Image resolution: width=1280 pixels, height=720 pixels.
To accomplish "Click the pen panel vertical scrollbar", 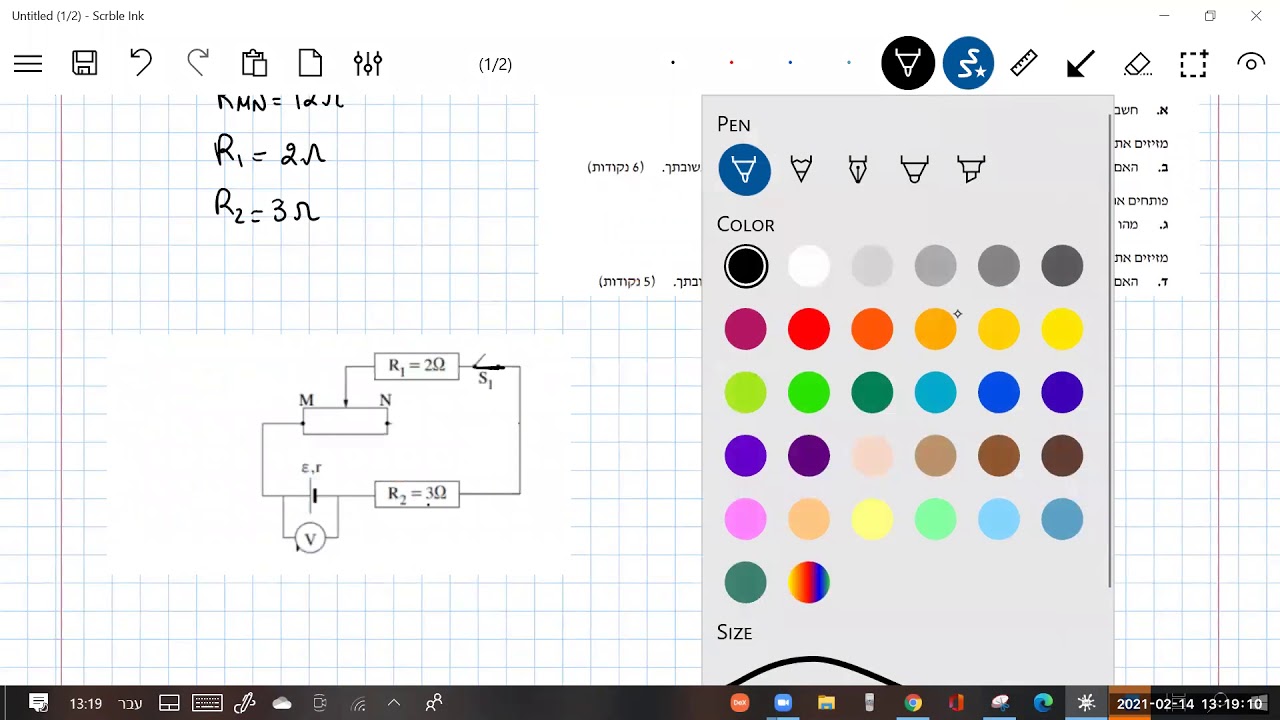I will point(1110,350).
